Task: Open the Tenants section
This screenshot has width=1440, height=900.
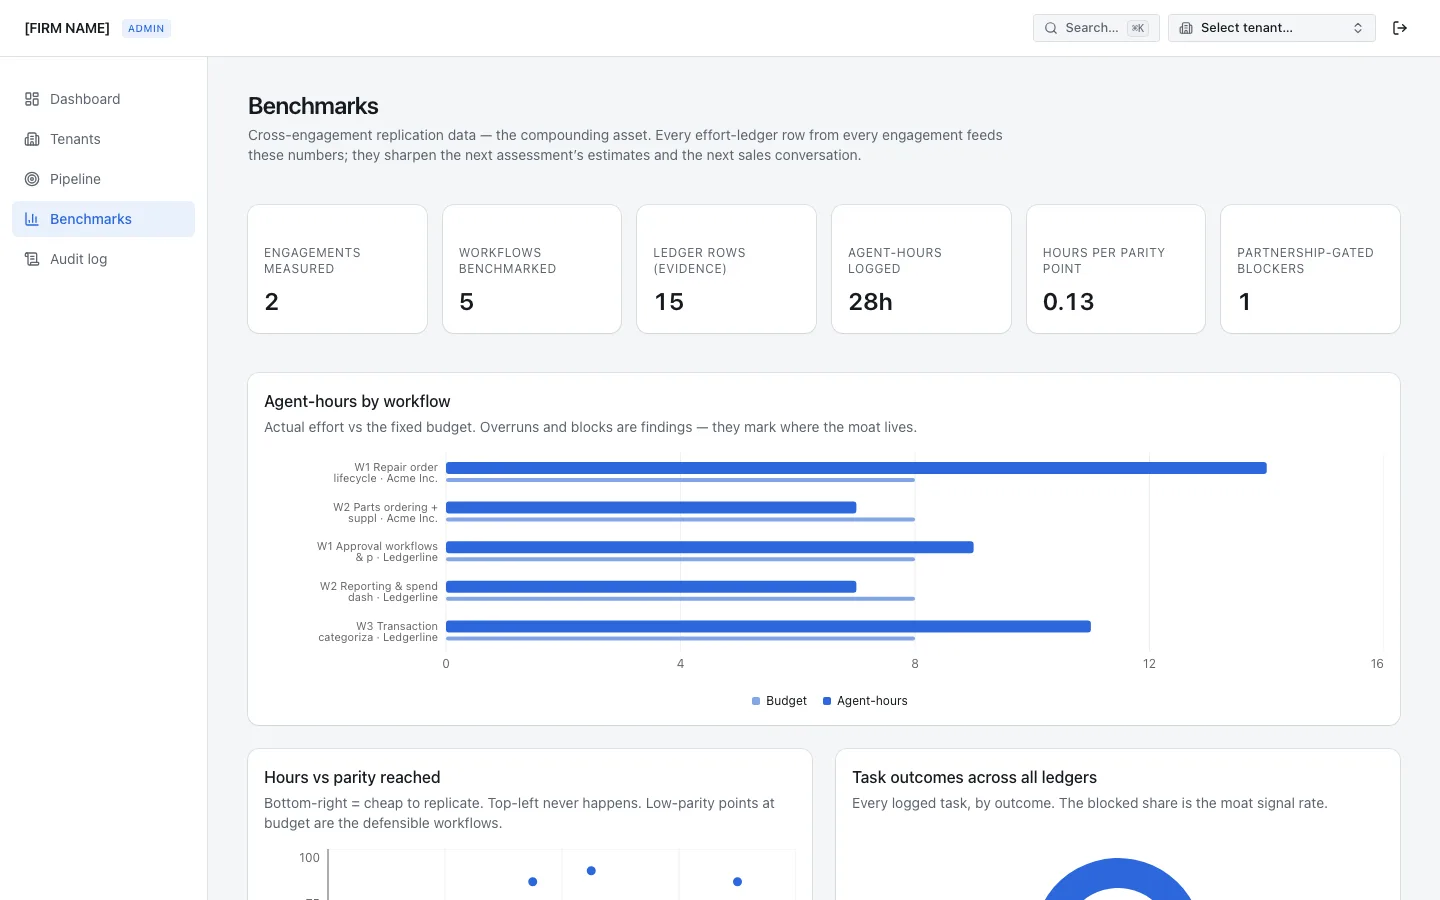Action: coord(104,139)
